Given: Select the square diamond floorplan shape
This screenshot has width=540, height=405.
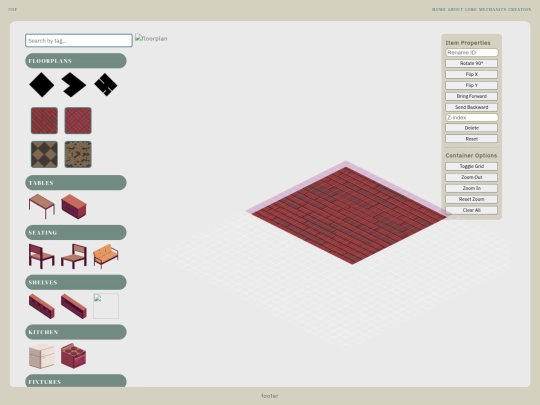Looking at the screenshot, I should click(42, 85).
